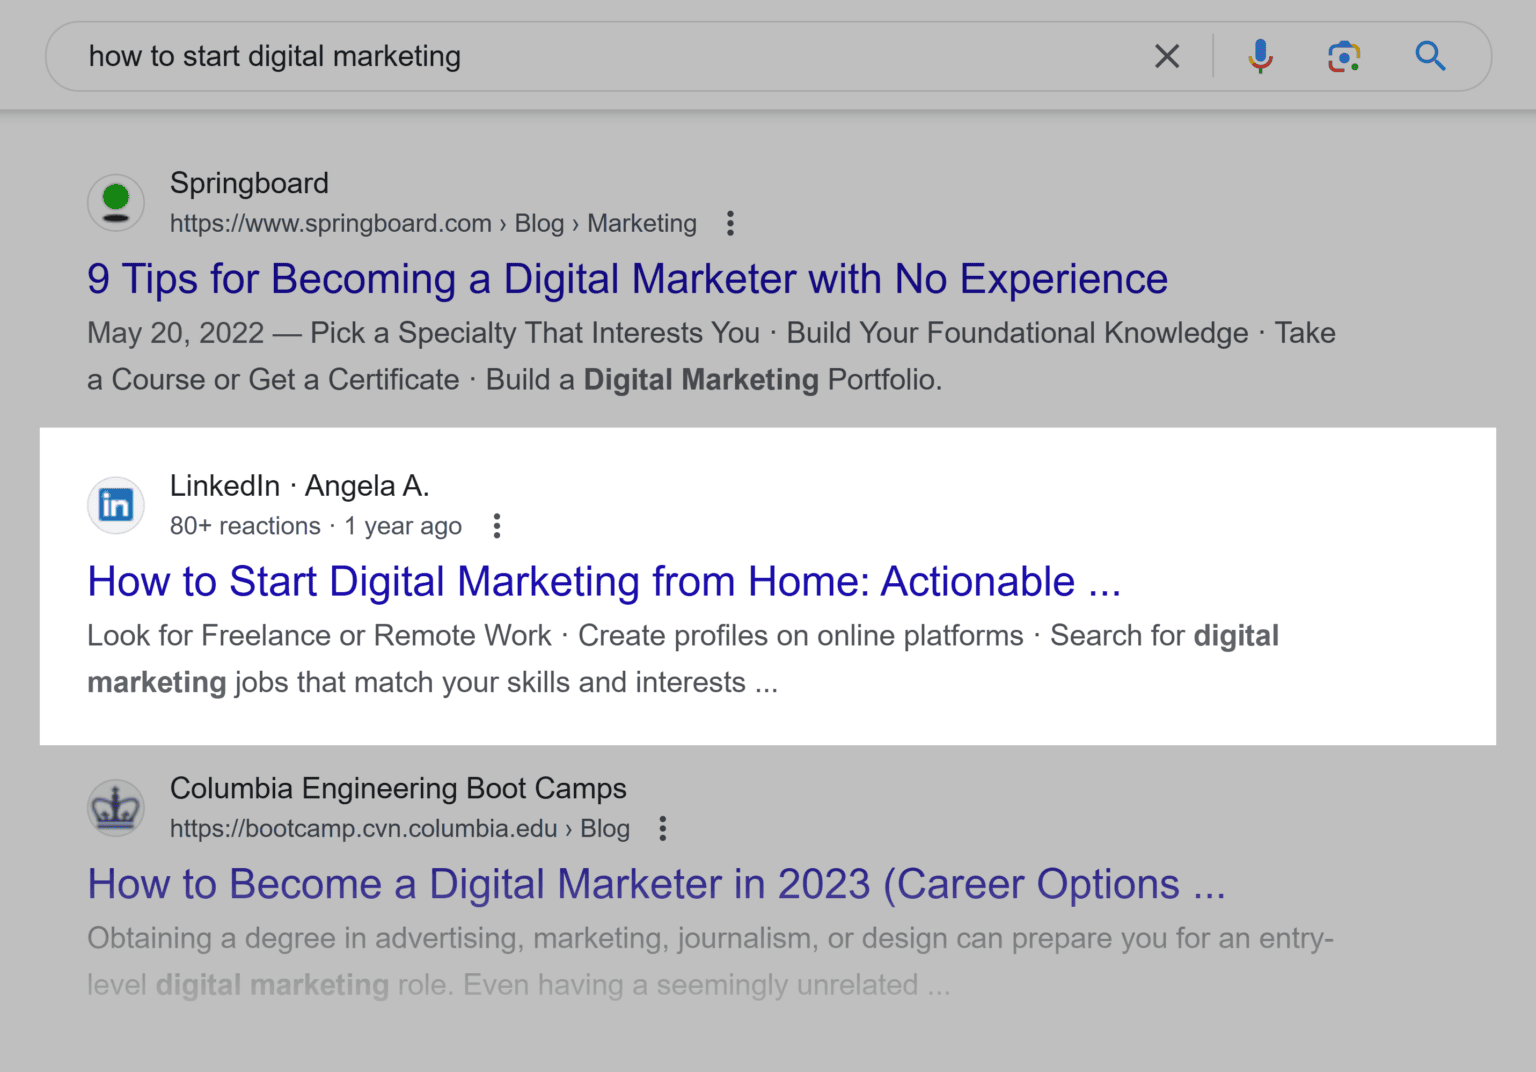This screenshot has width=1536, height=1072.
Task: Open '9 Tips for Becoming a Digital Marketer' link
Action: 627,279
